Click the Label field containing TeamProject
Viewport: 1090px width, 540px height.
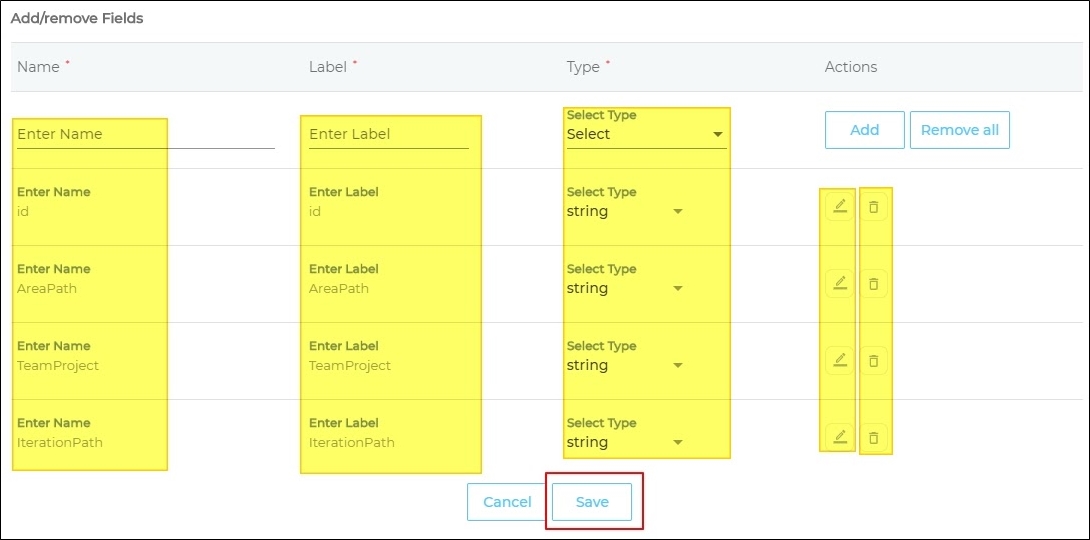click(x=388, y=365)
